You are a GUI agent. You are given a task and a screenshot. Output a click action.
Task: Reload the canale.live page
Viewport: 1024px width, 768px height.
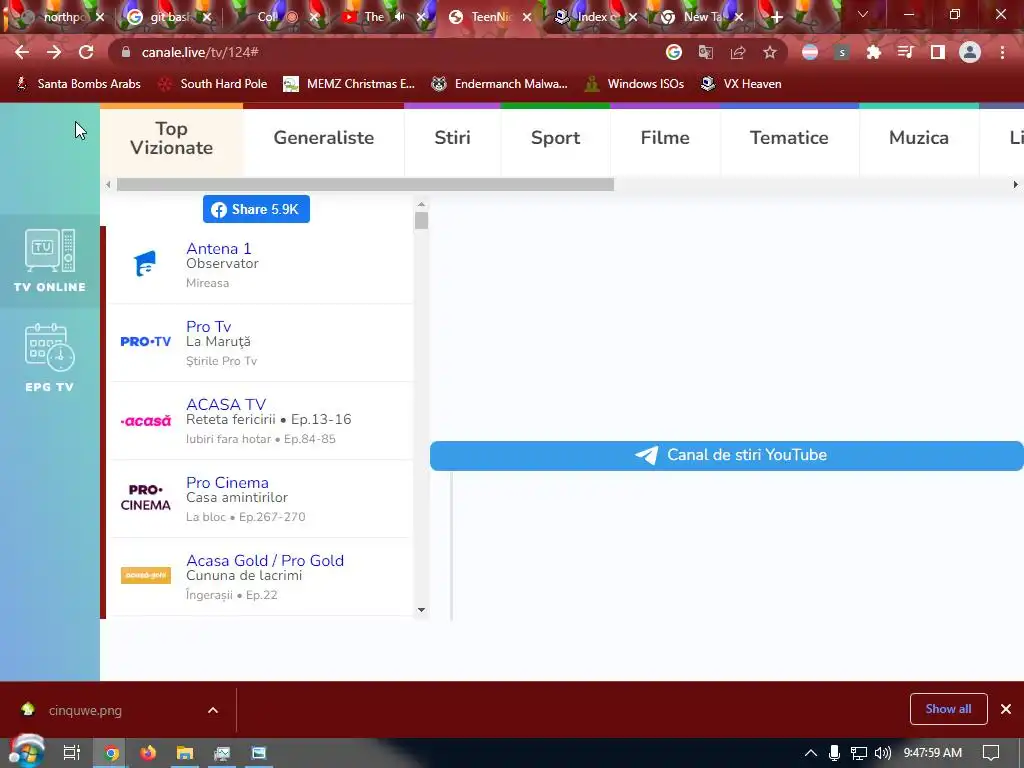click(86, 52)
